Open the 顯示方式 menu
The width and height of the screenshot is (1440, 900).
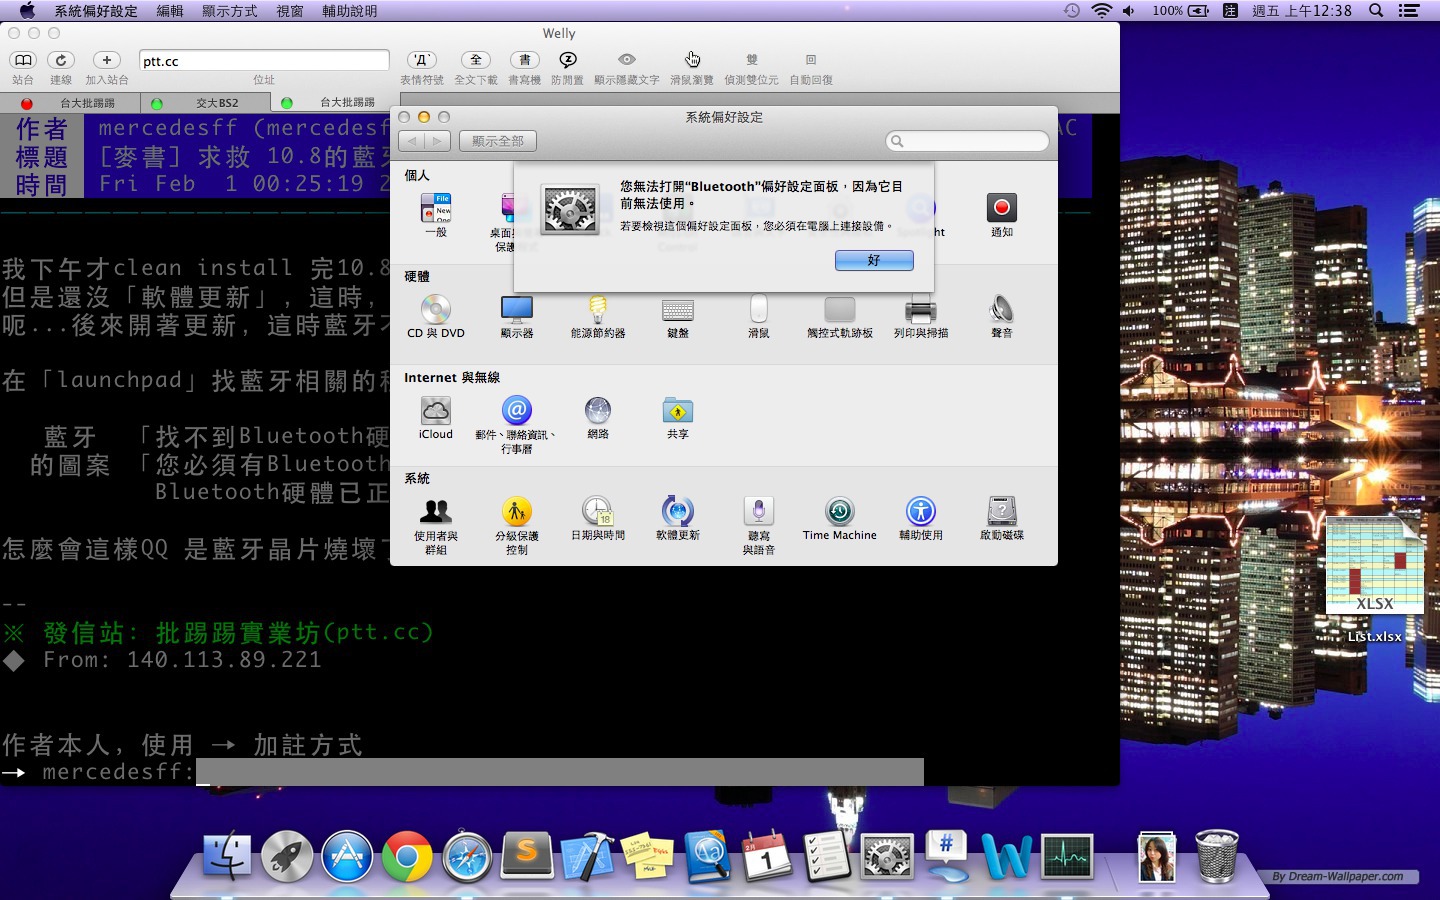230,11
